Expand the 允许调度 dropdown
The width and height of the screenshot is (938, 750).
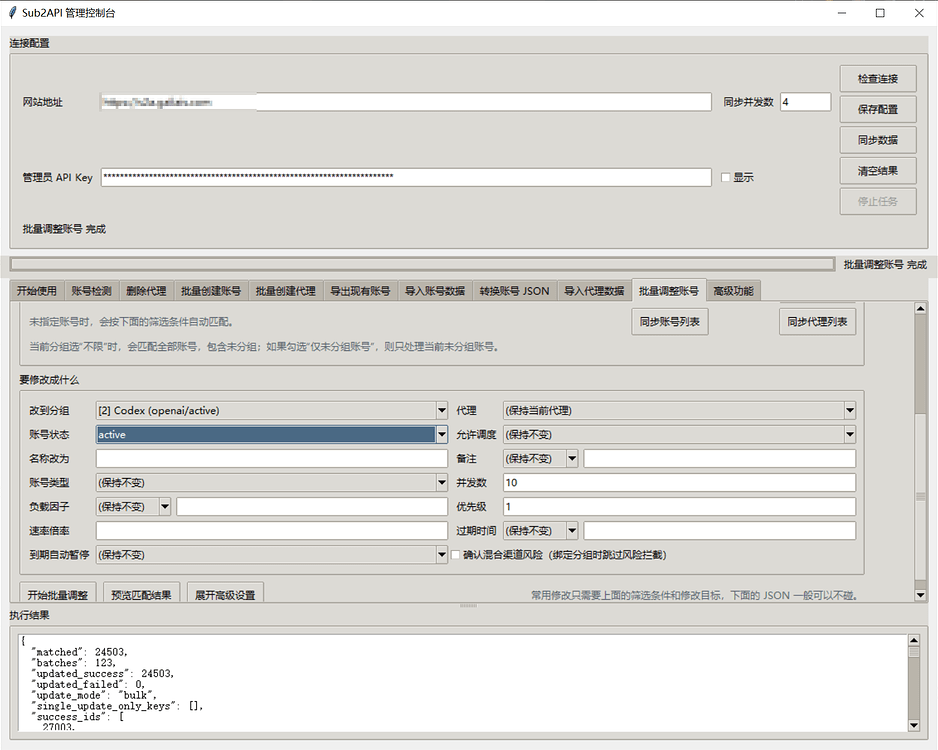click(849, 435)
